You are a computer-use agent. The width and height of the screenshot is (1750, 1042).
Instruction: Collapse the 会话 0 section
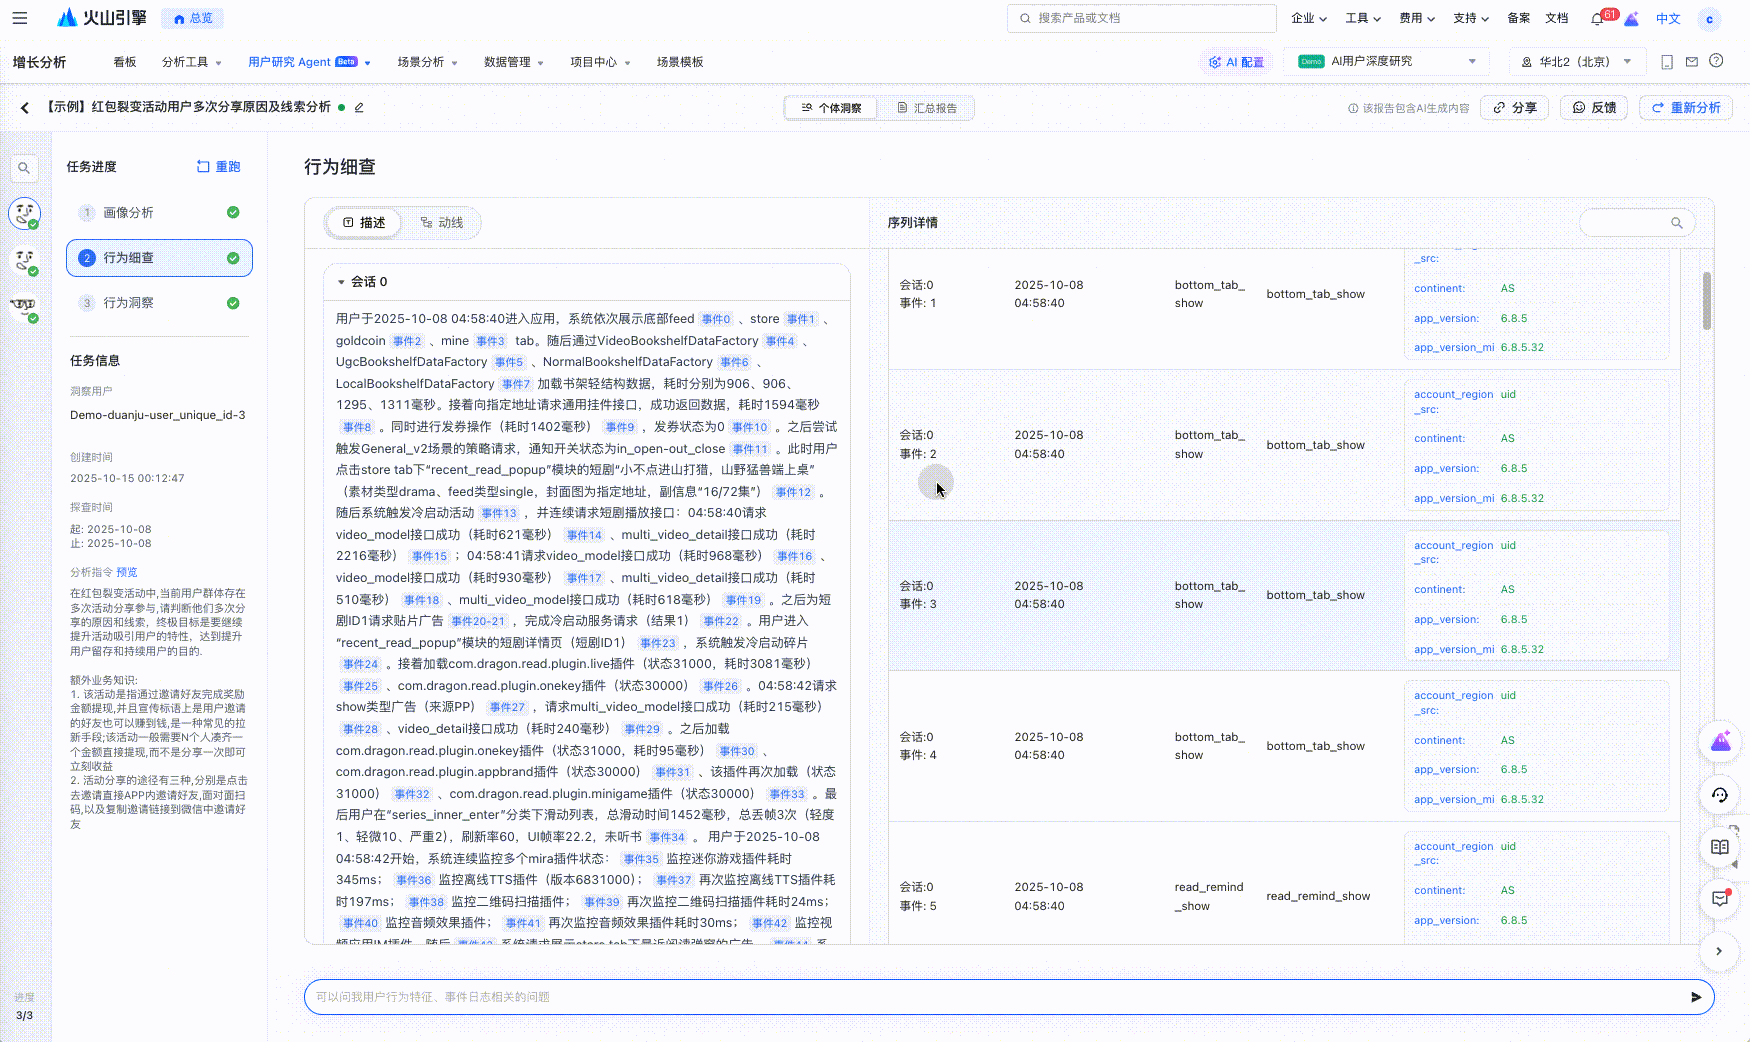coord(341,282)
